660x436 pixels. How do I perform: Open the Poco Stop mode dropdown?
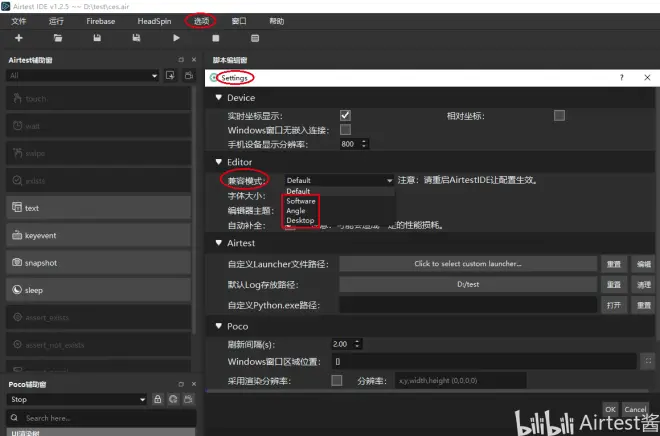pos(77,399)
